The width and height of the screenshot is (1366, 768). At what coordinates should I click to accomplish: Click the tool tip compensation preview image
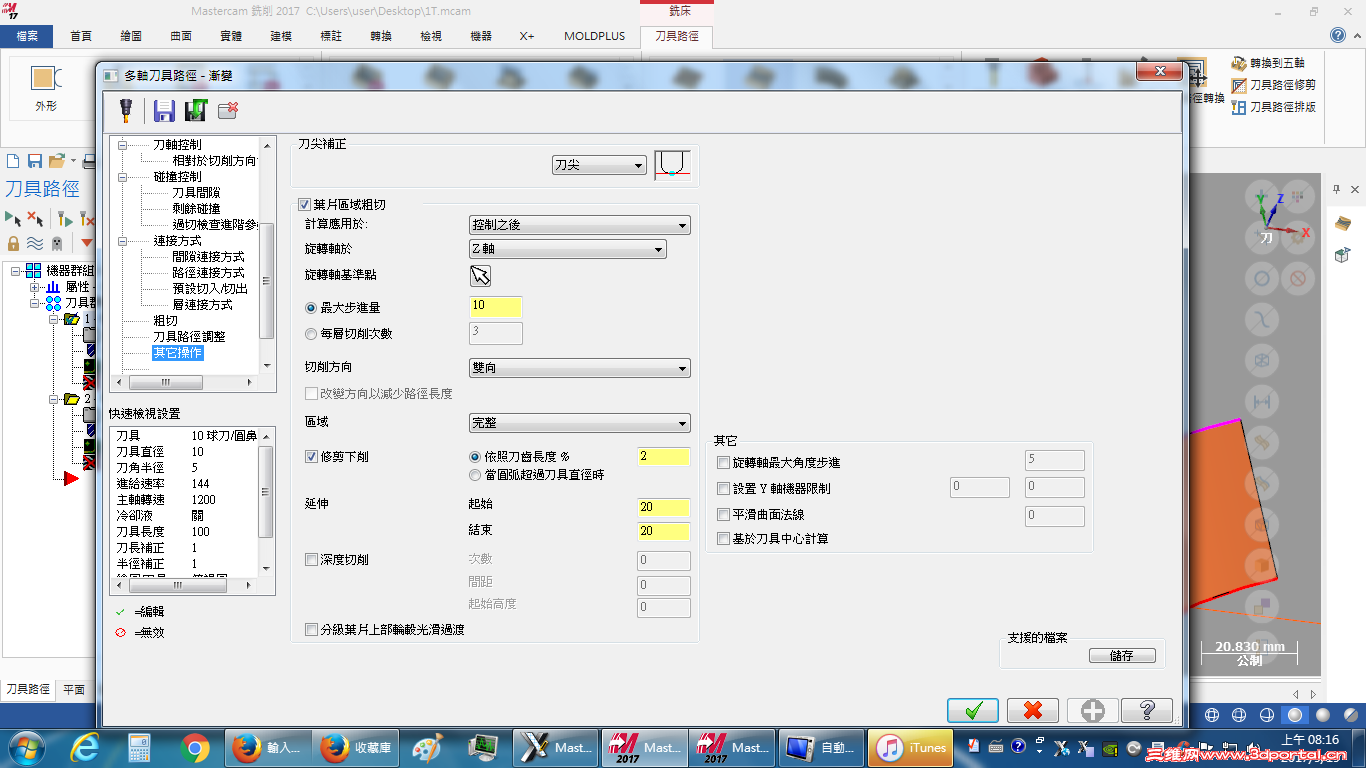click(672, 165)
